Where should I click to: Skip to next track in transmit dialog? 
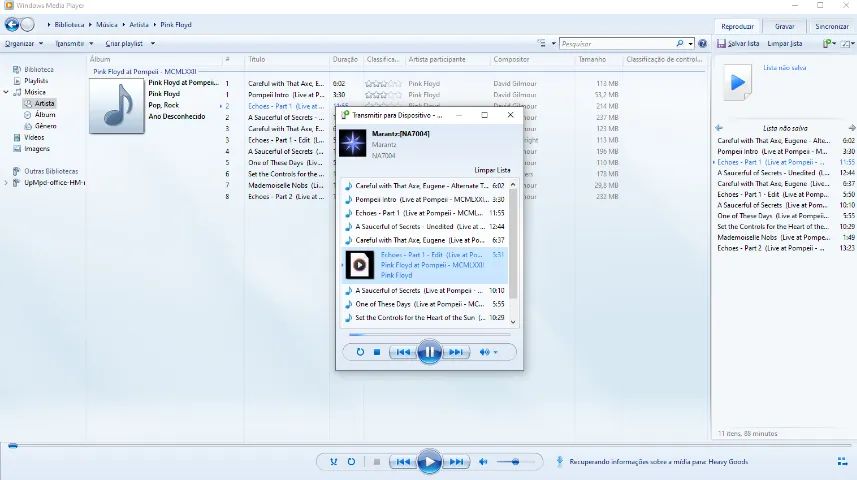pos(456,352)
